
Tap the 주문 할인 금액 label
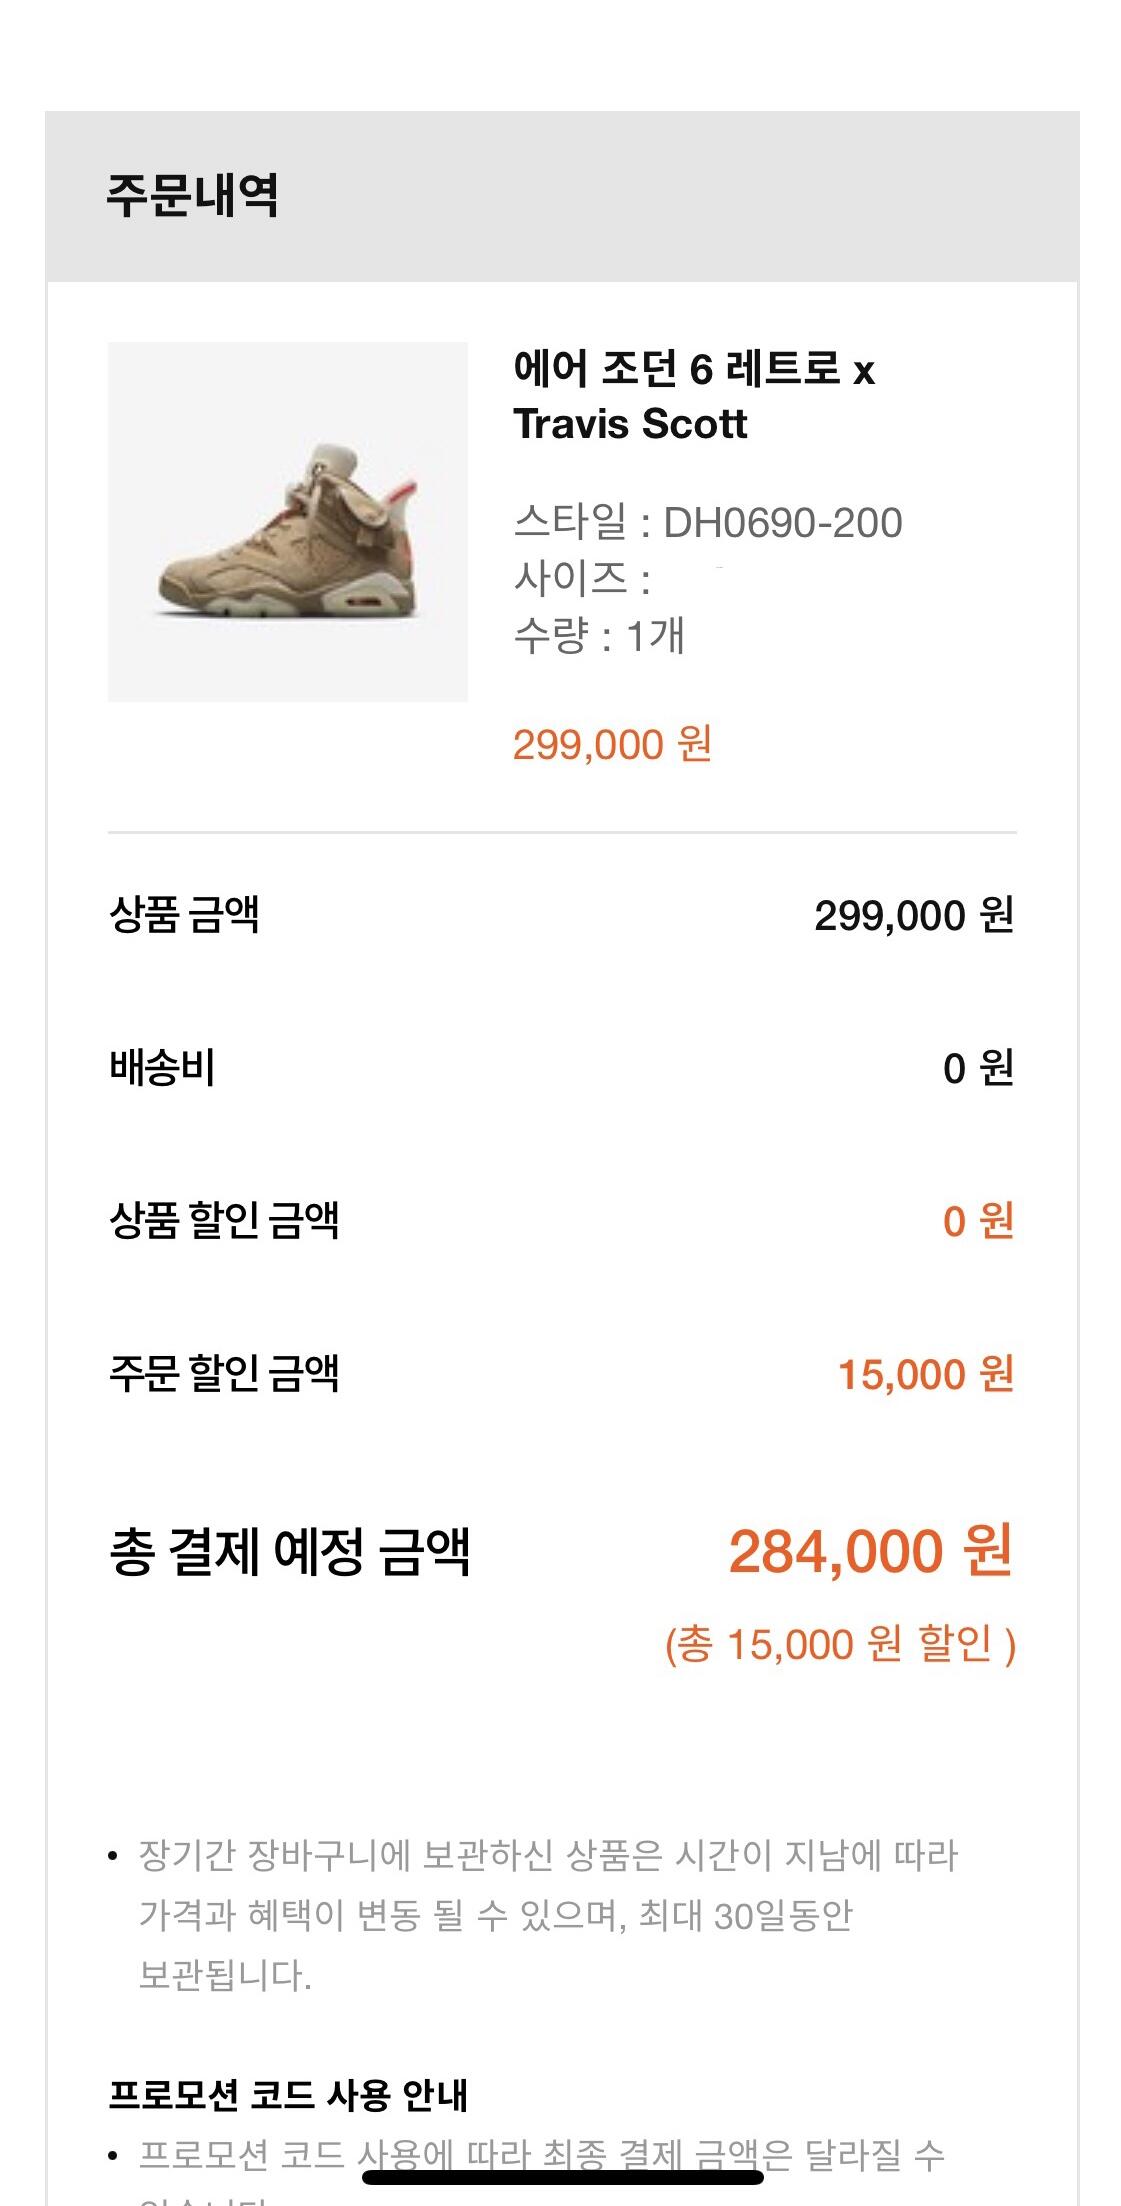tap(224, 1374)
